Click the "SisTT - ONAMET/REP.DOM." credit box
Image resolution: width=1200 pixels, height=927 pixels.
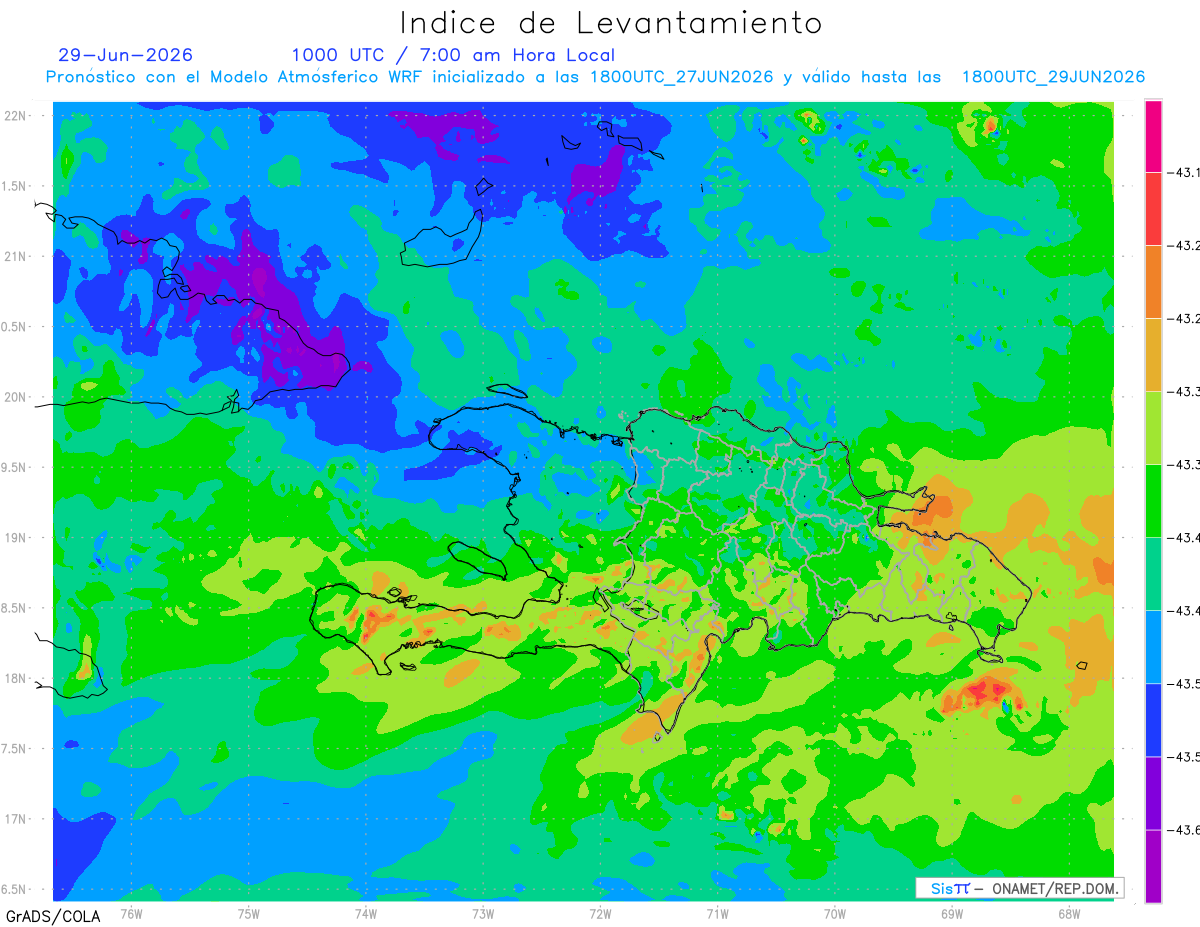point(1020,888)
